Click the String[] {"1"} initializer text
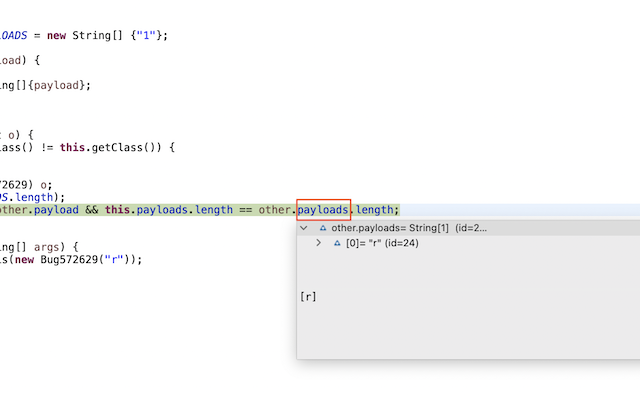This screenshot has width=640, height=418. pyautogui.click(x=118, y=36)
